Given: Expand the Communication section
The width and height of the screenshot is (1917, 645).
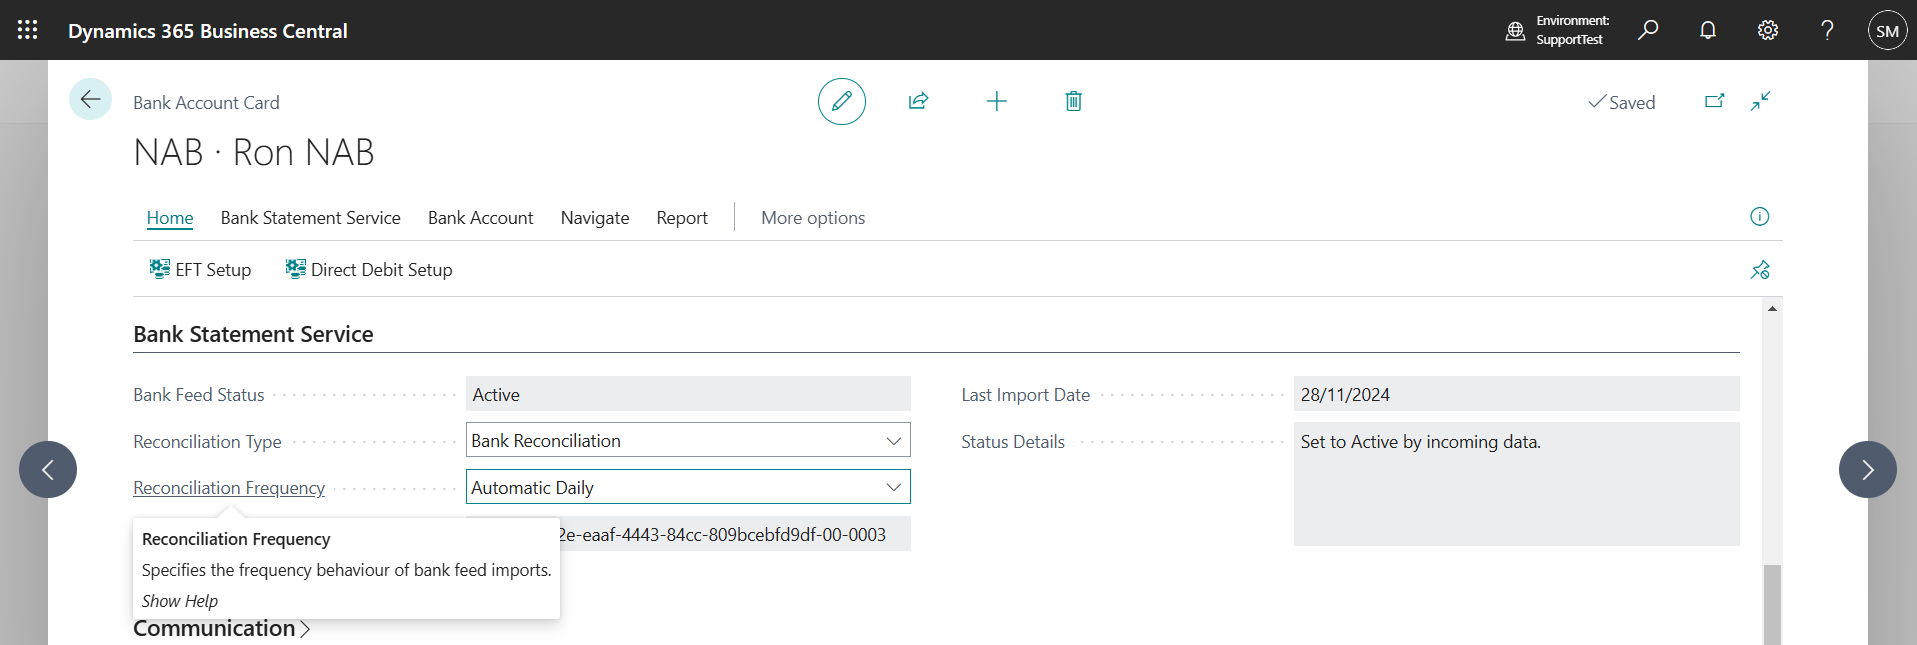Looking at the screenshot, I should point(222,629).
